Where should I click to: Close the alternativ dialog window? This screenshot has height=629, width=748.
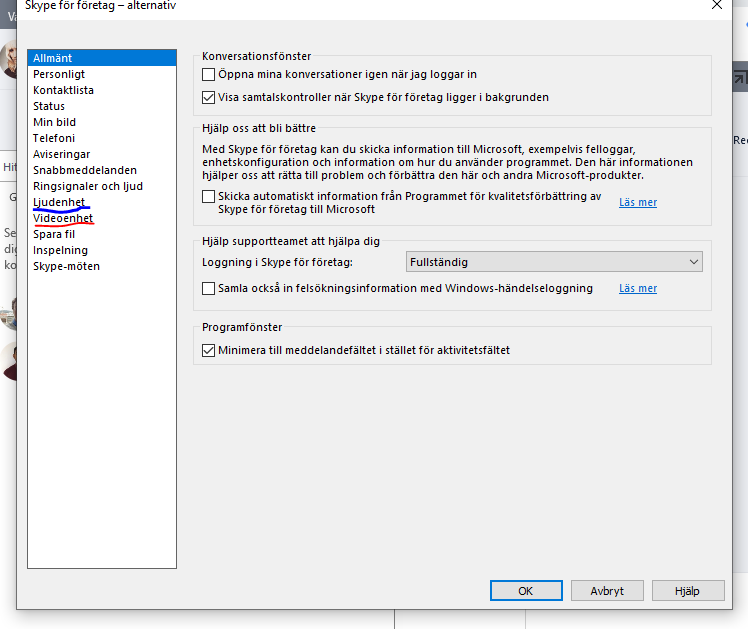tap(717, 5)
